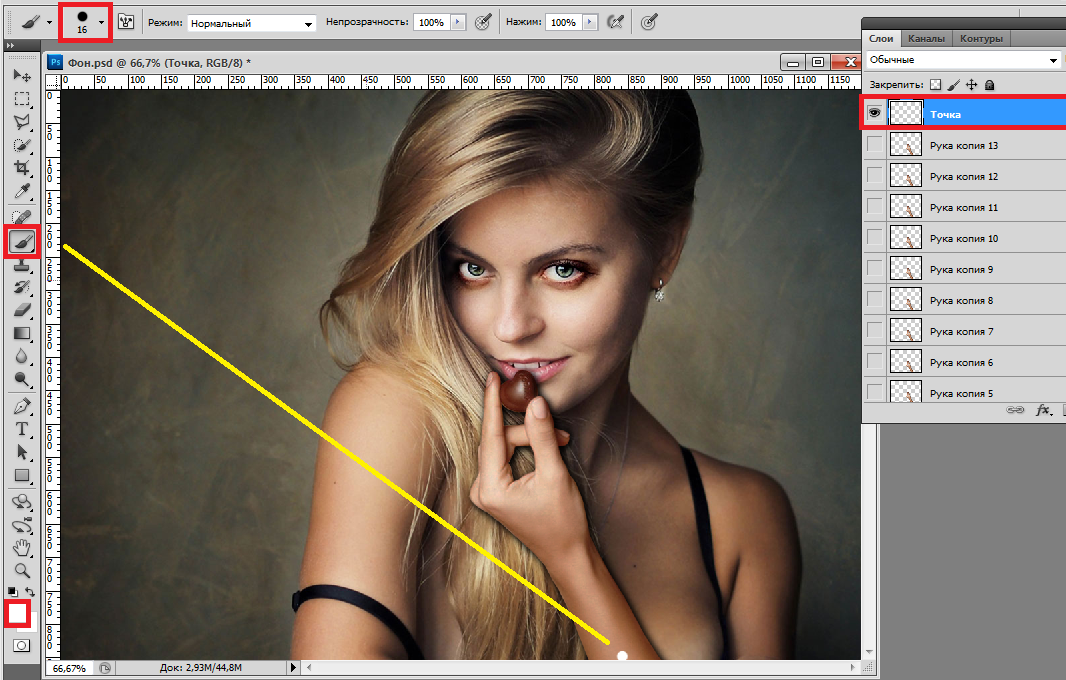
Task: Activate the Horizontal Type tool
Action: (x=21, y=429)
